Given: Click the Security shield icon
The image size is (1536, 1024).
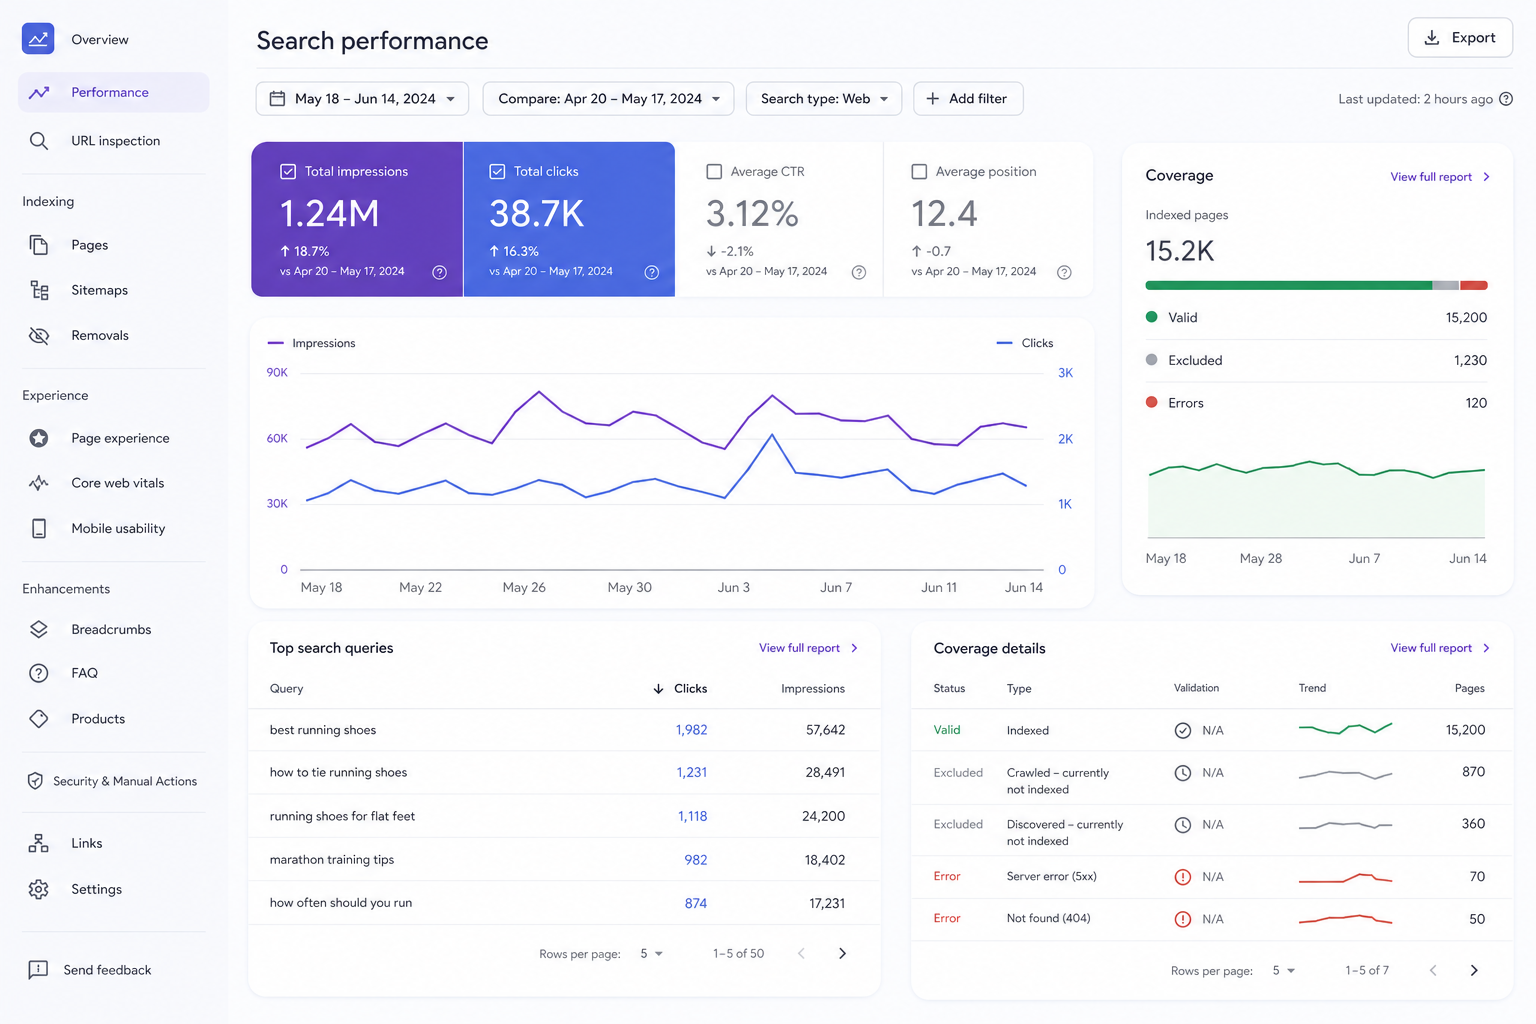Looking at the screenshot, I should click(x=35, y=781).
